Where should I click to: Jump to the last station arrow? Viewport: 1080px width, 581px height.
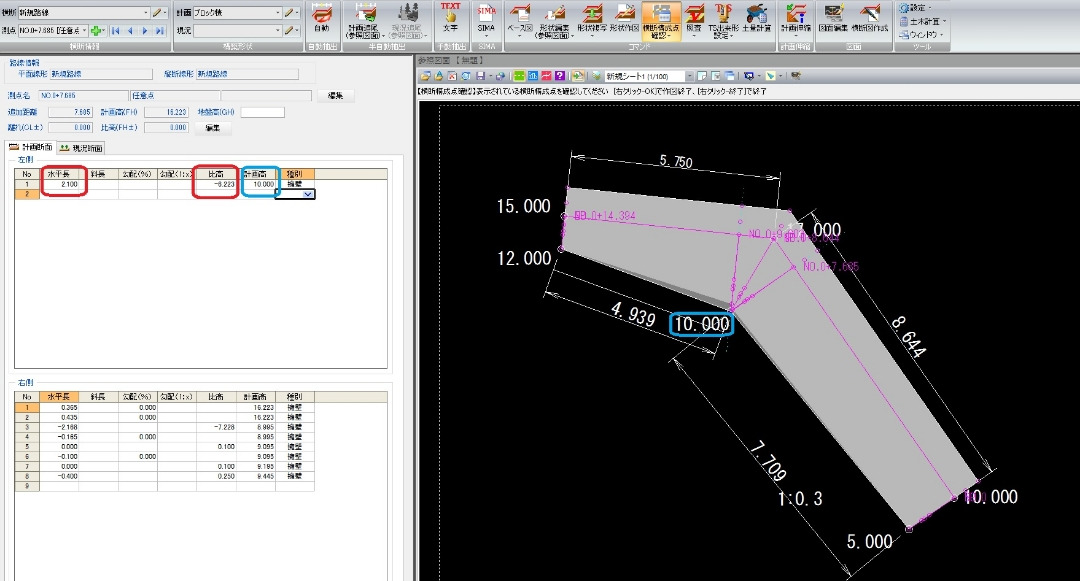[159, 31]
